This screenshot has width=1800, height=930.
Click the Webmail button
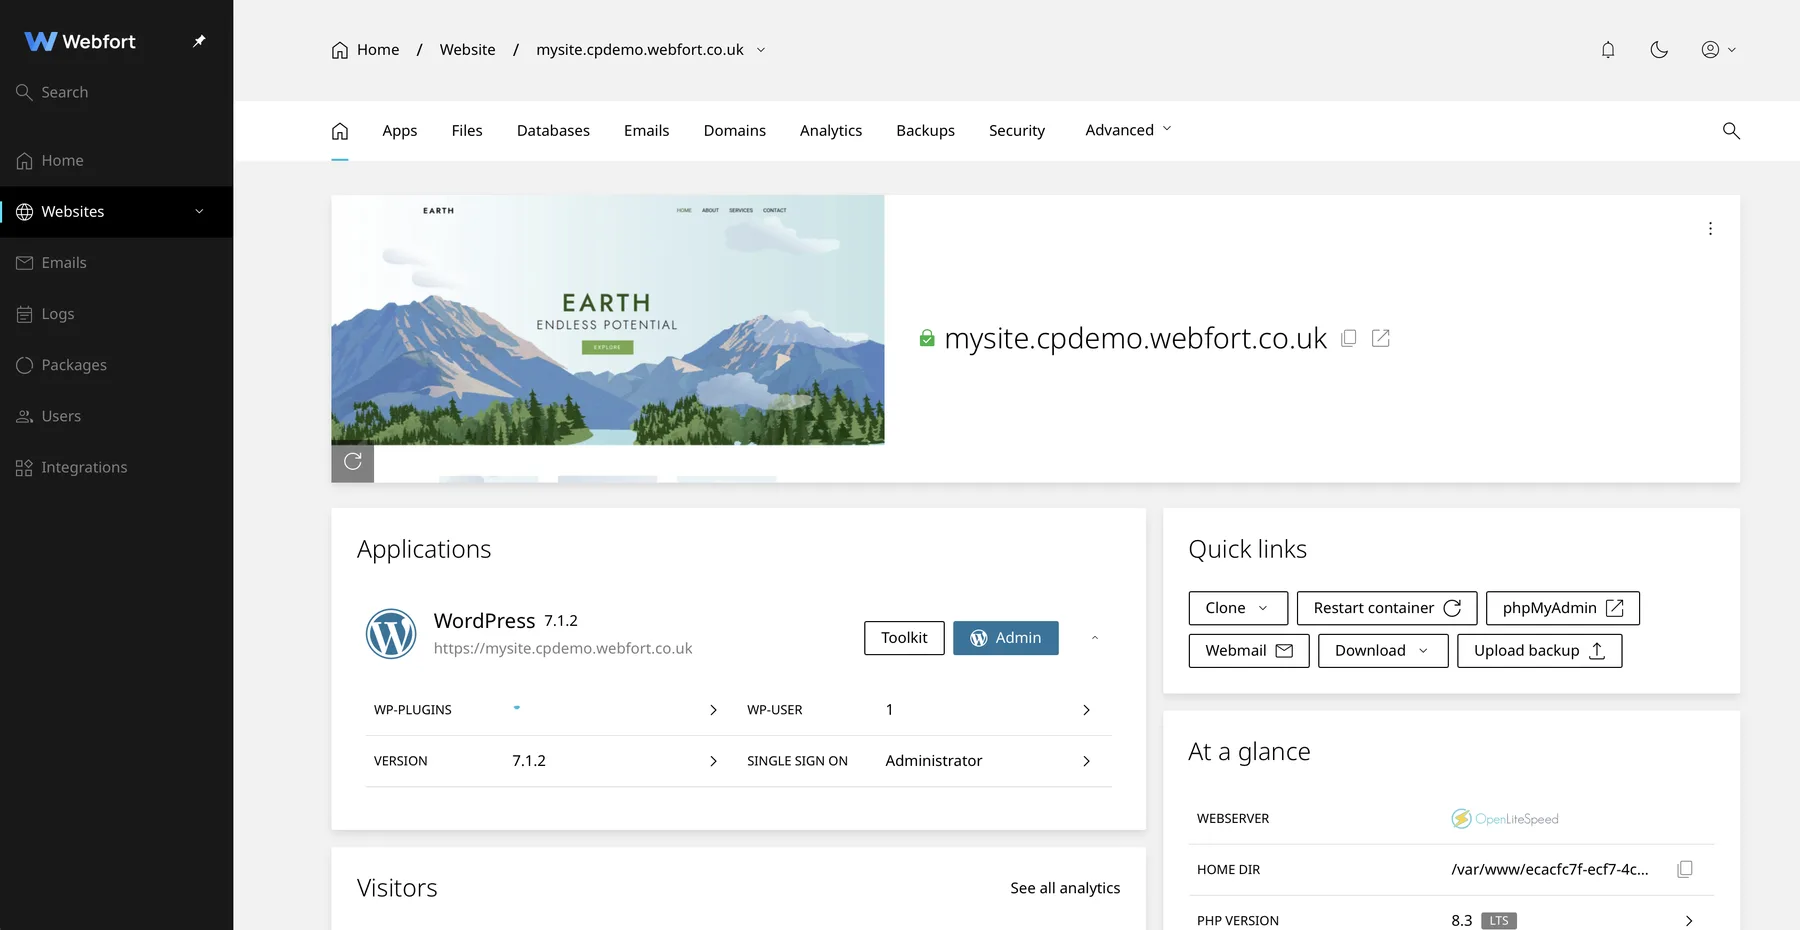point(1249,651)
